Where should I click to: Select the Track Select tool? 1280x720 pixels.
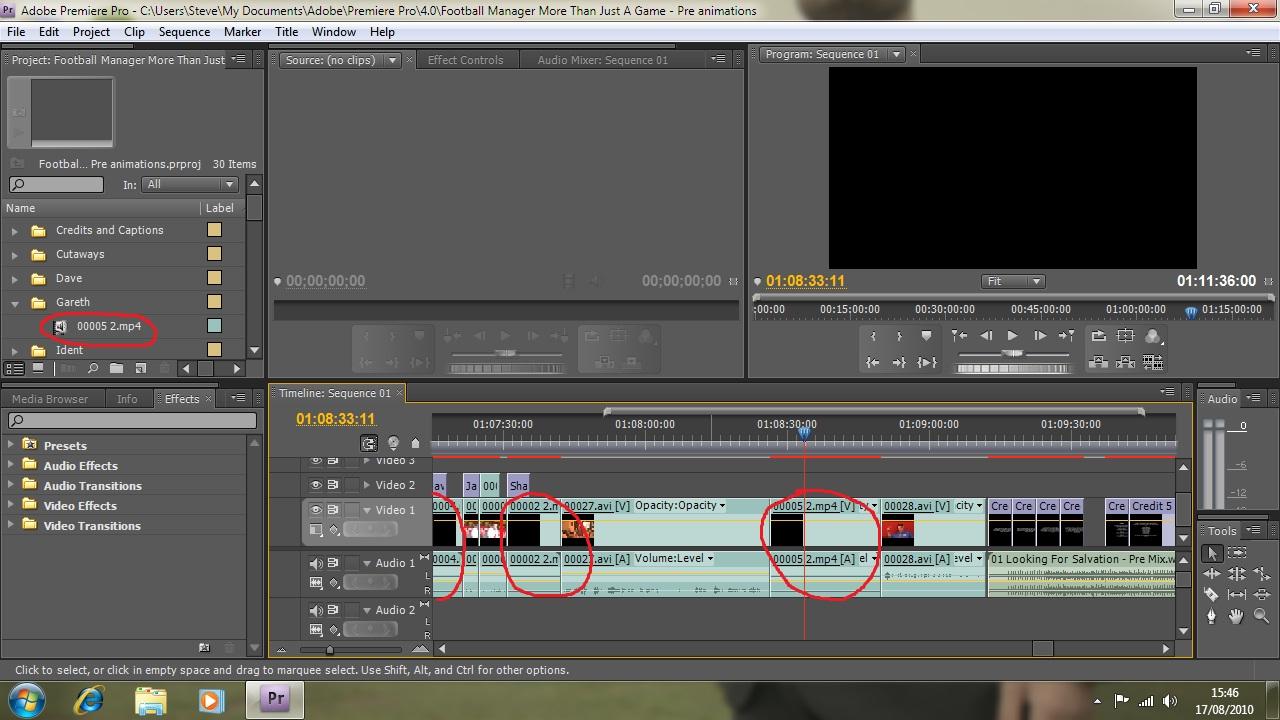point(1237,552)
